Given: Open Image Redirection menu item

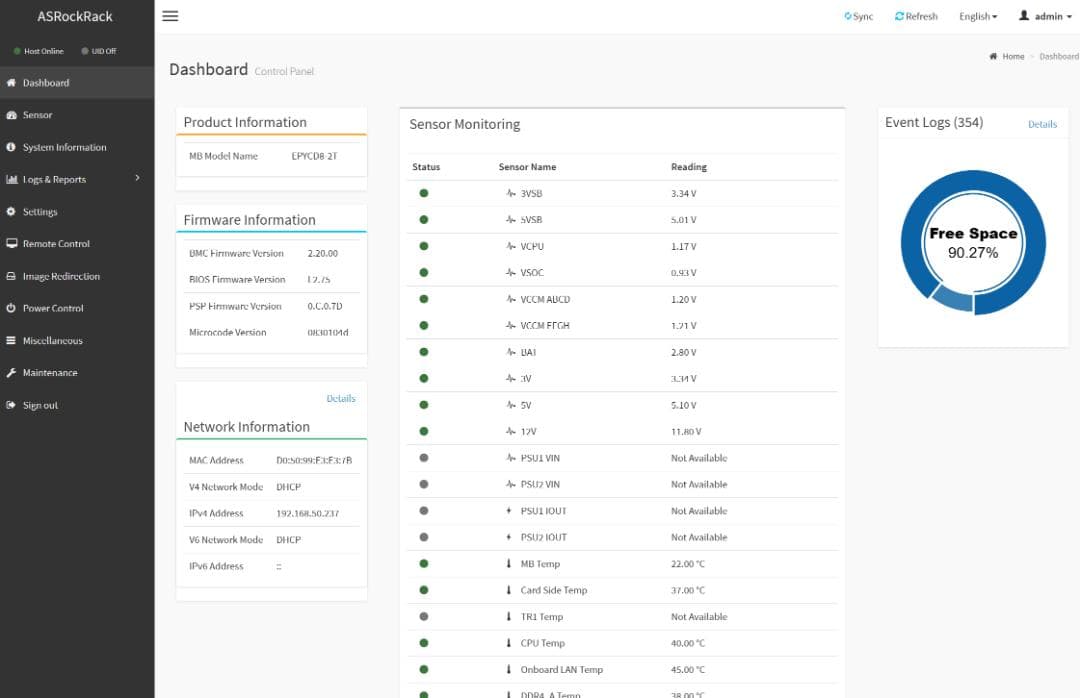Looking at the screenshot, I should tap(61, 276).
